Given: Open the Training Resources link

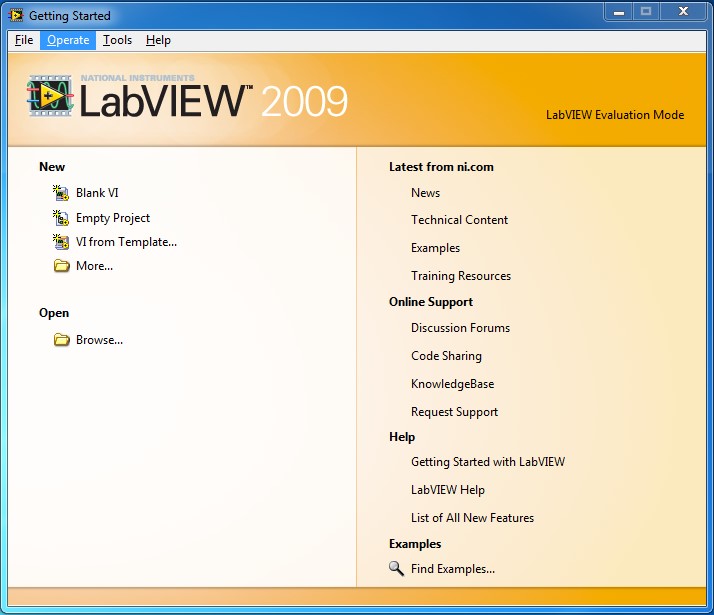Looking at the screenshot, I should pos(461,276).
